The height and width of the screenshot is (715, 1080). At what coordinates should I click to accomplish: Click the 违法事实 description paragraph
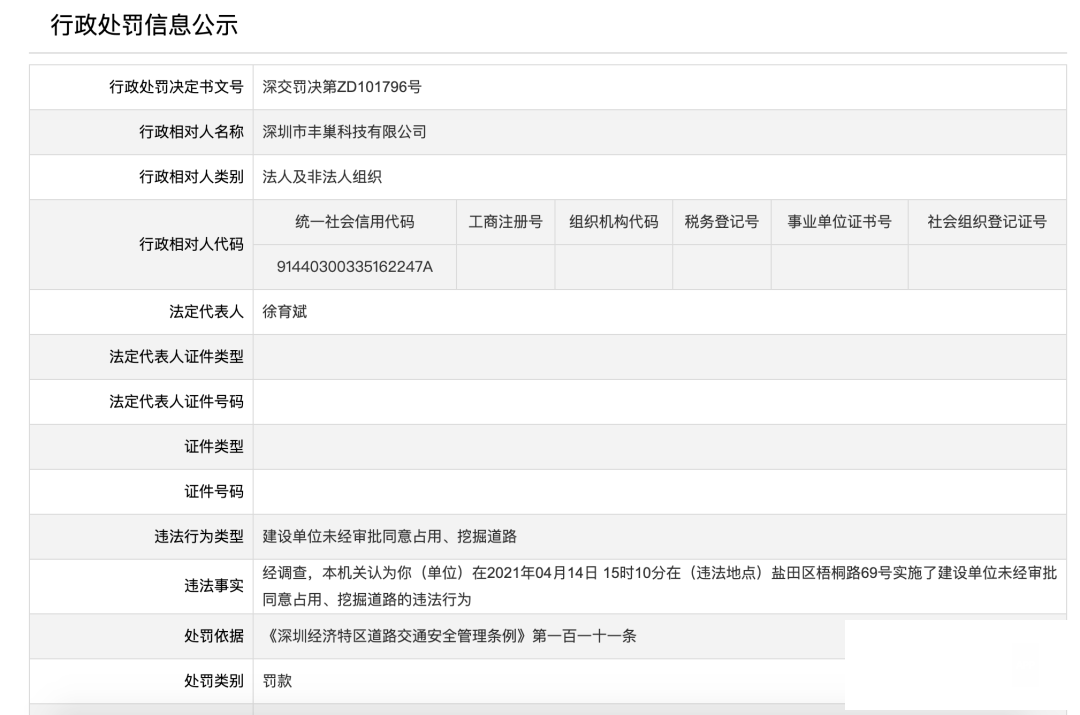point(658,586)
